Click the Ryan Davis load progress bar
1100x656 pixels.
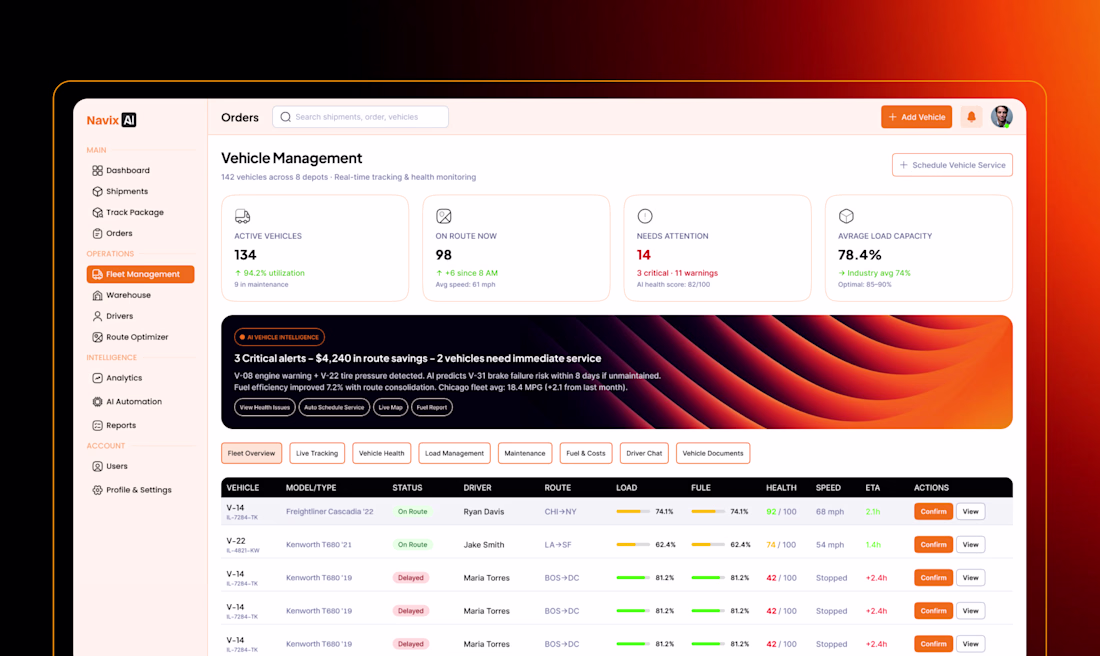[x=633, y=511]
